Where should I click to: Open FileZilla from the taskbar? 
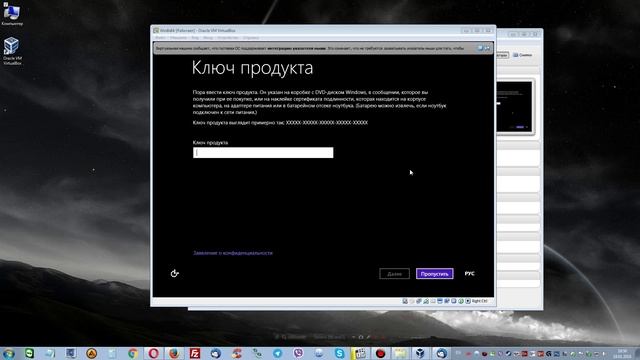coord(195,353)
